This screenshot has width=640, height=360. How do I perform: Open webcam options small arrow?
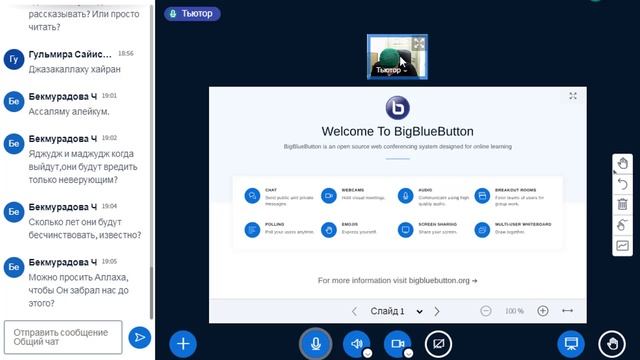pos(408,353)
